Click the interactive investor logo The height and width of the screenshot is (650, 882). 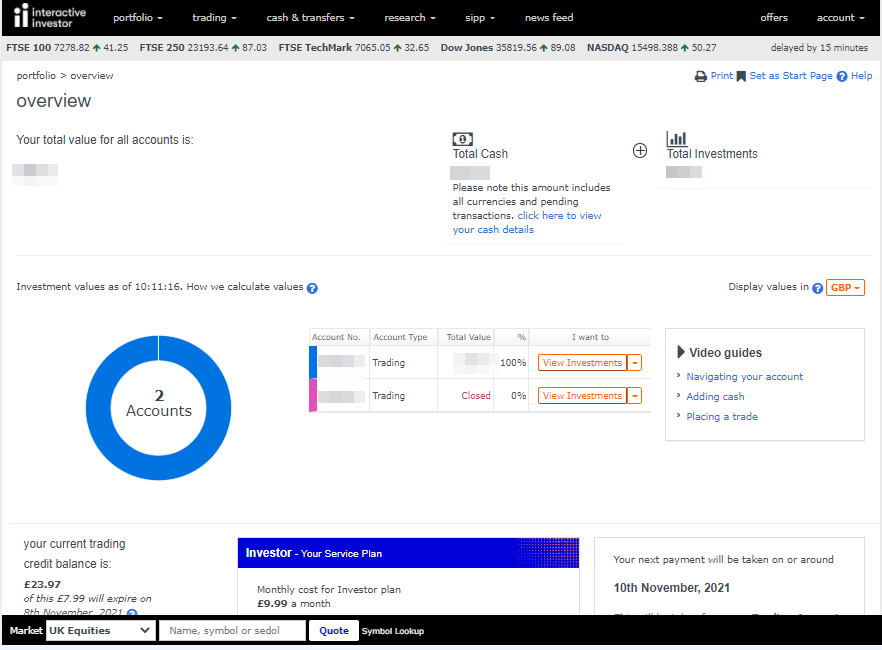(50, 17)
